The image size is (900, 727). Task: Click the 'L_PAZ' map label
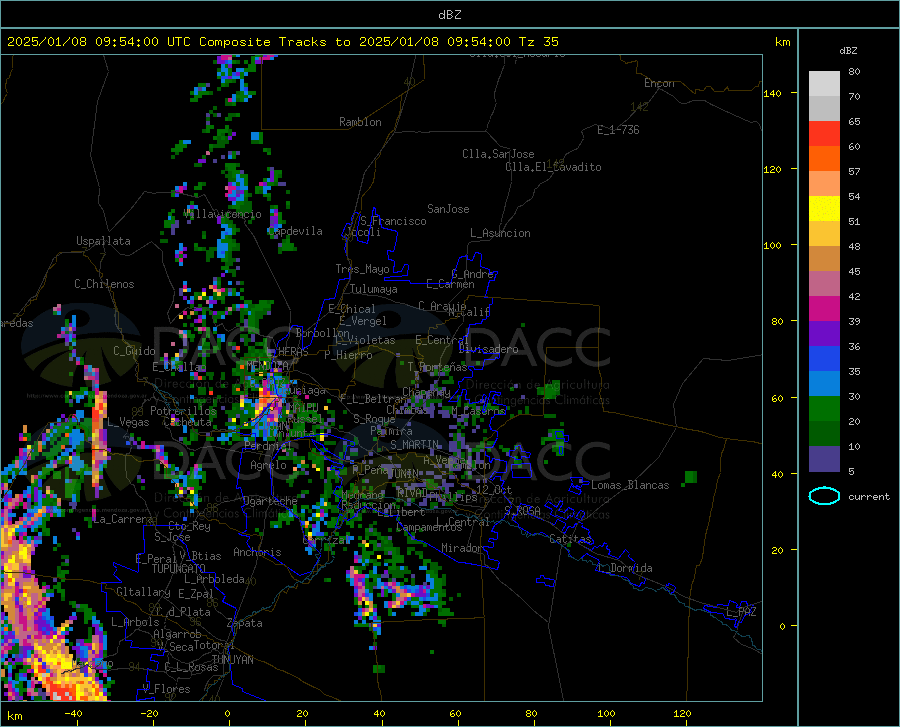click(741, 612)
